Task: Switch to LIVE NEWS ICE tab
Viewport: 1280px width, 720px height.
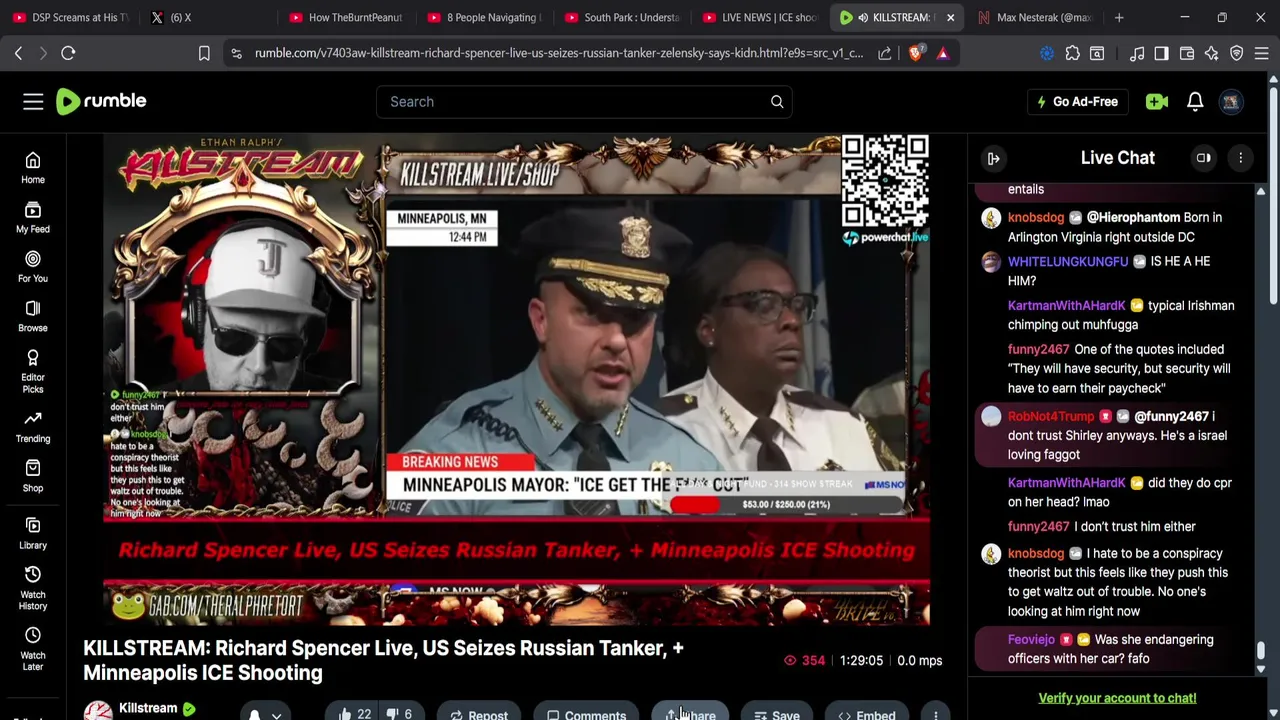Action: pyautogui.click(x=759, y=17)
